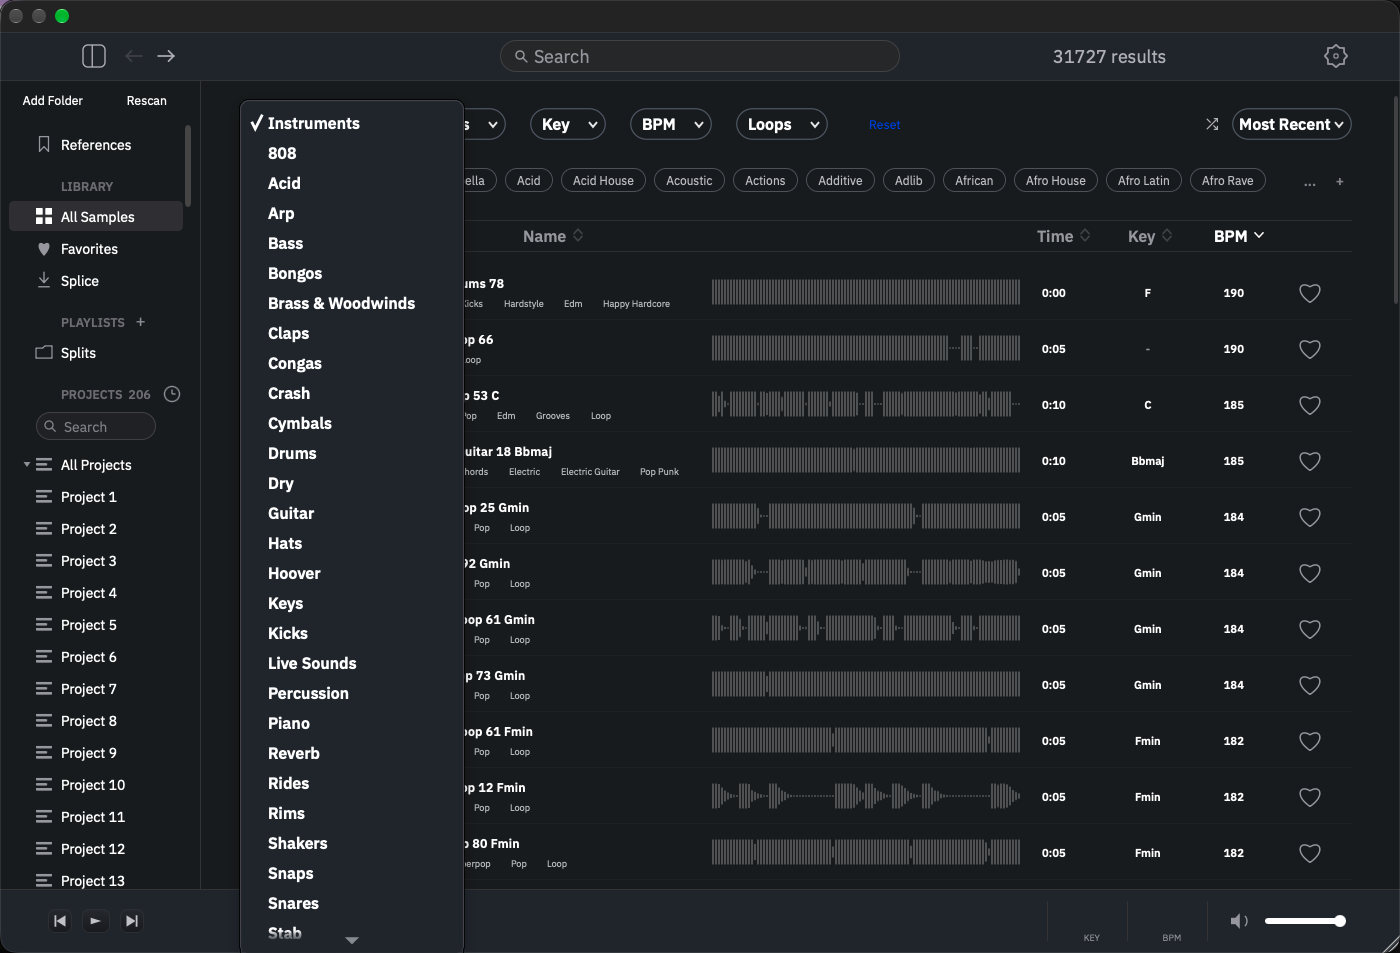Screen dimensions: 1400x953
Task: Open the Key filter dropdown
Action: click(x=568, y=124)
